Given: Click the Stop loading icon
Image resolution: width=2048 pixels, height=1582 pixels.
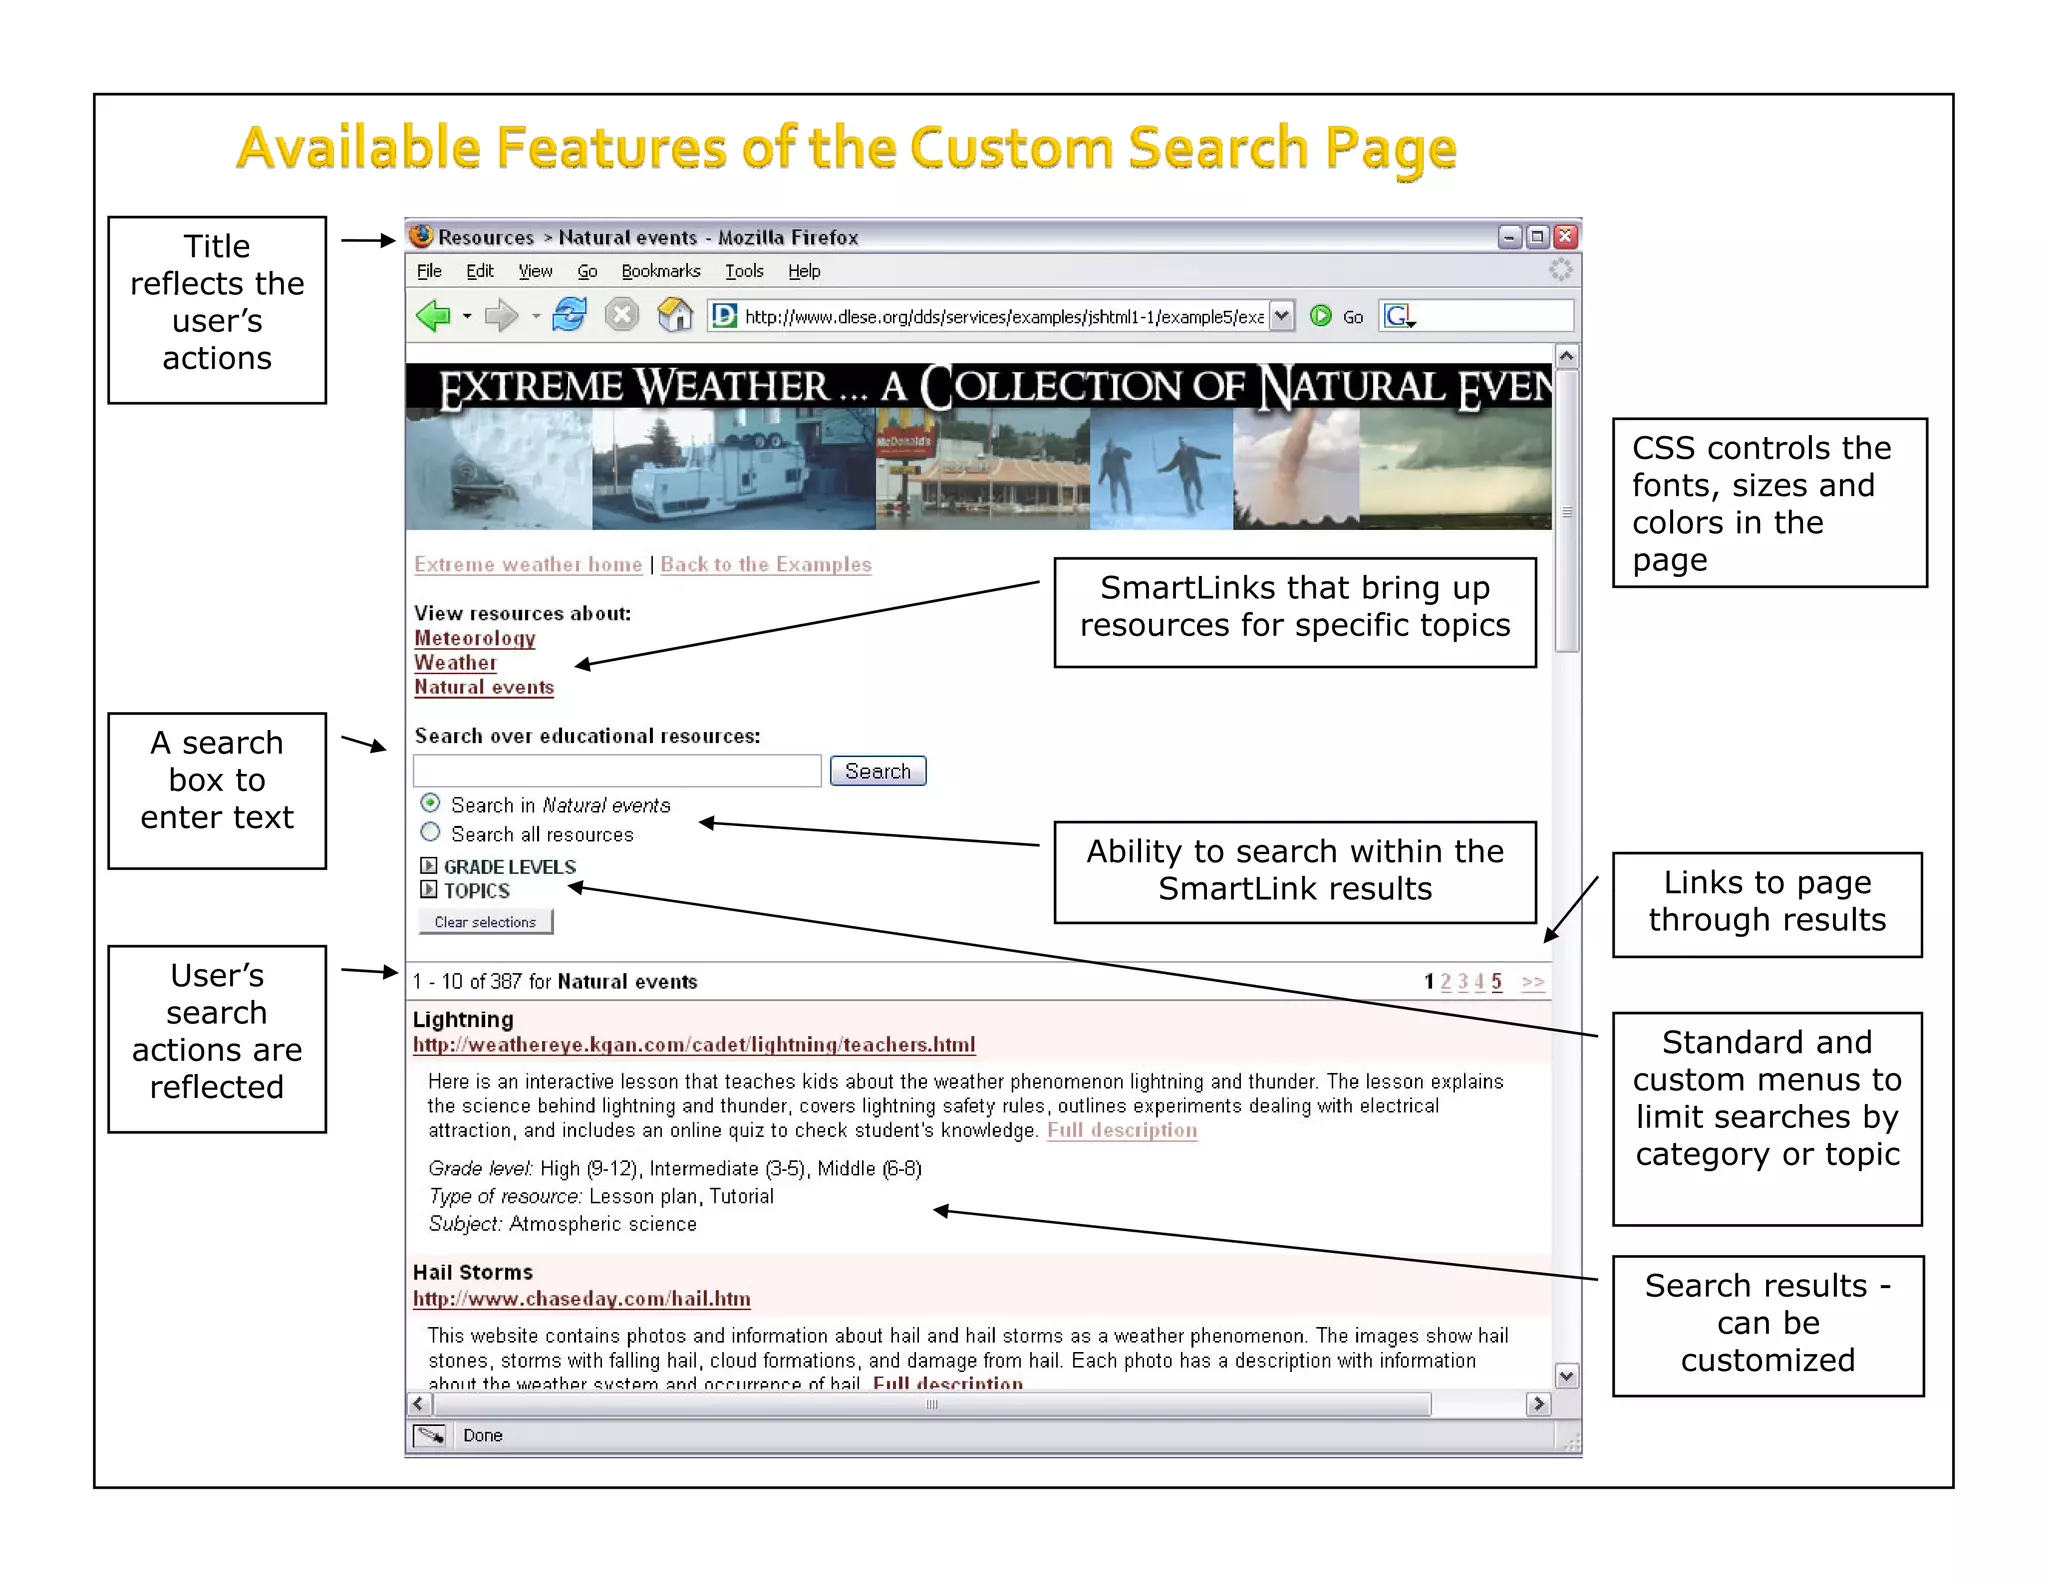Looking at the screenshot, I should (x=622, y=316).
